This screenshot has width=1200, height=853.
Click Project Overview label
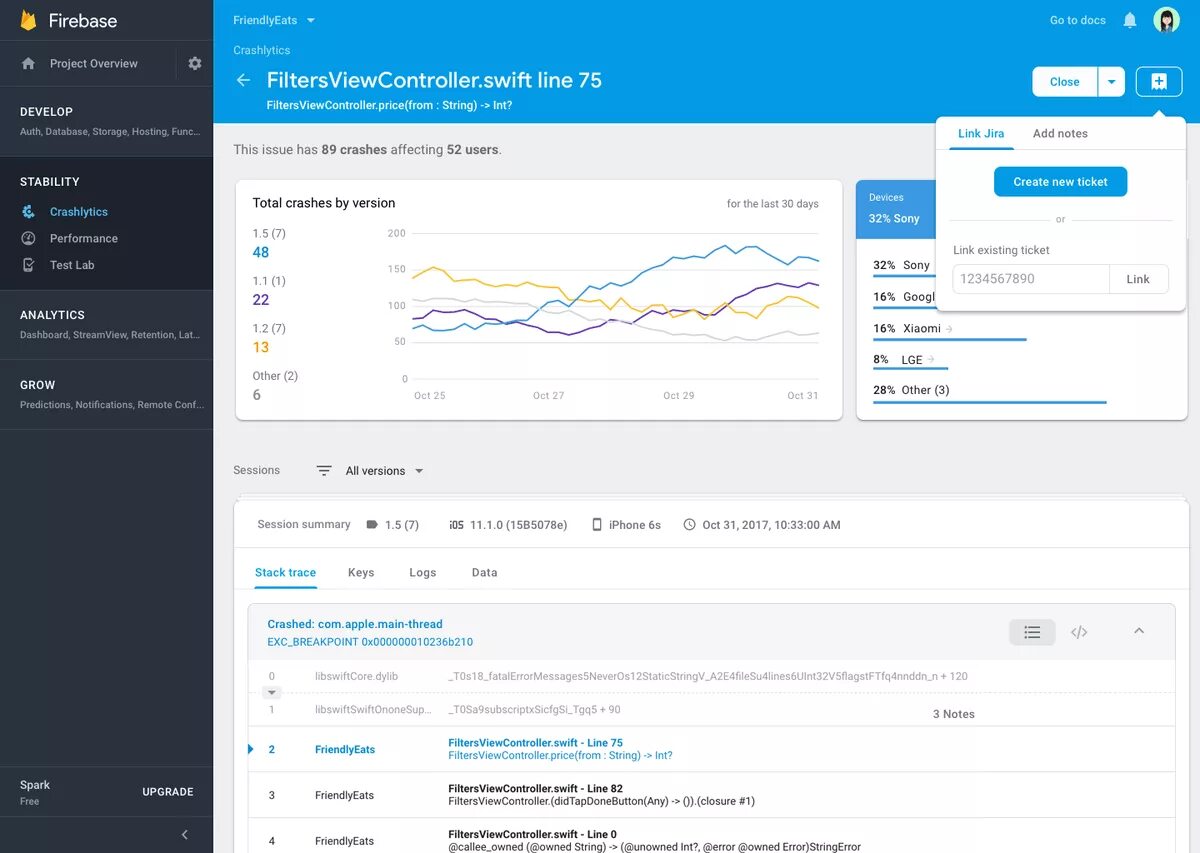pyautogui.click(x=94, y=63)
